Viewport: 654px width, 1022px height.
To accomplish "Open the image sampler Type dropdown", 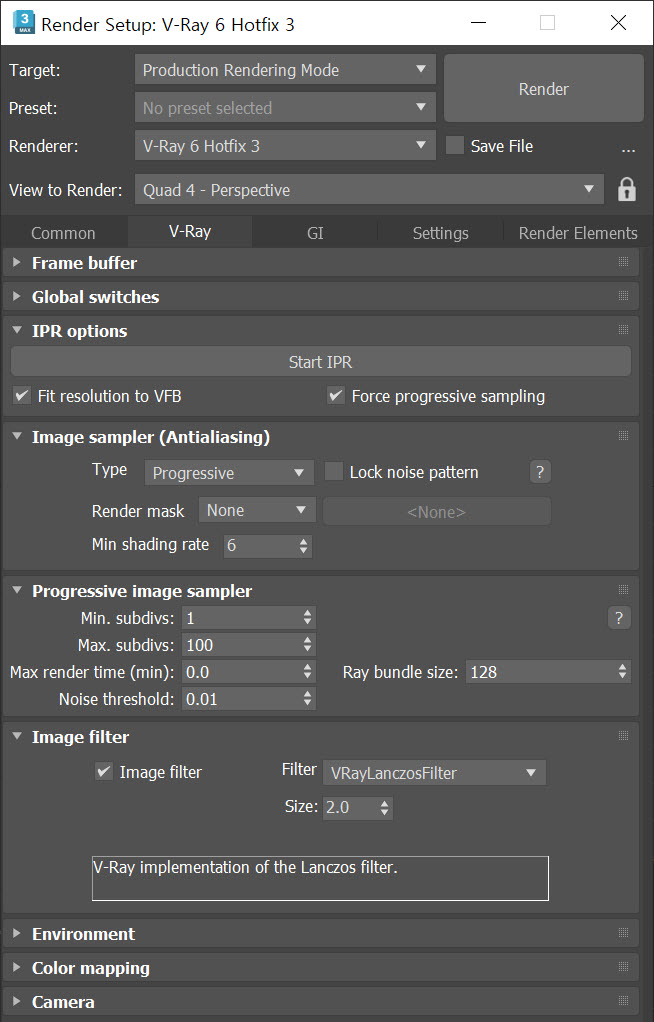I will [x=229, y=473].
